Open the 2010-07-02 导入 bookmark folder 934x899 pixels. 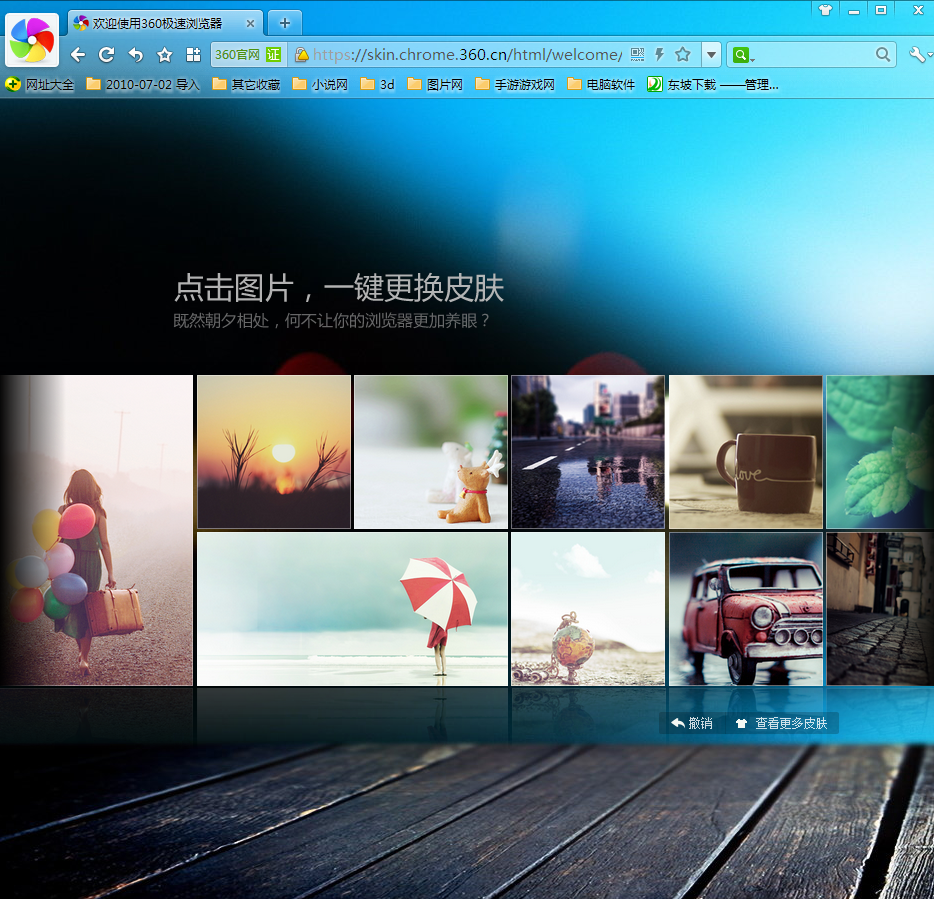tap(142, 85)
